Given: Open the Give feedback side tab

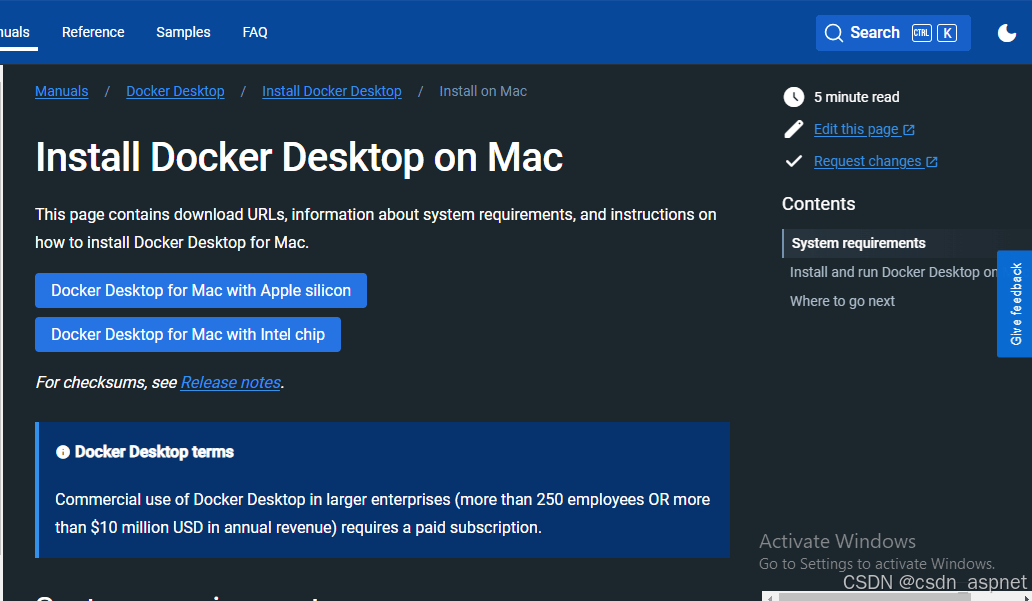Looking at the screenshot, I should tap(1015, 304).
